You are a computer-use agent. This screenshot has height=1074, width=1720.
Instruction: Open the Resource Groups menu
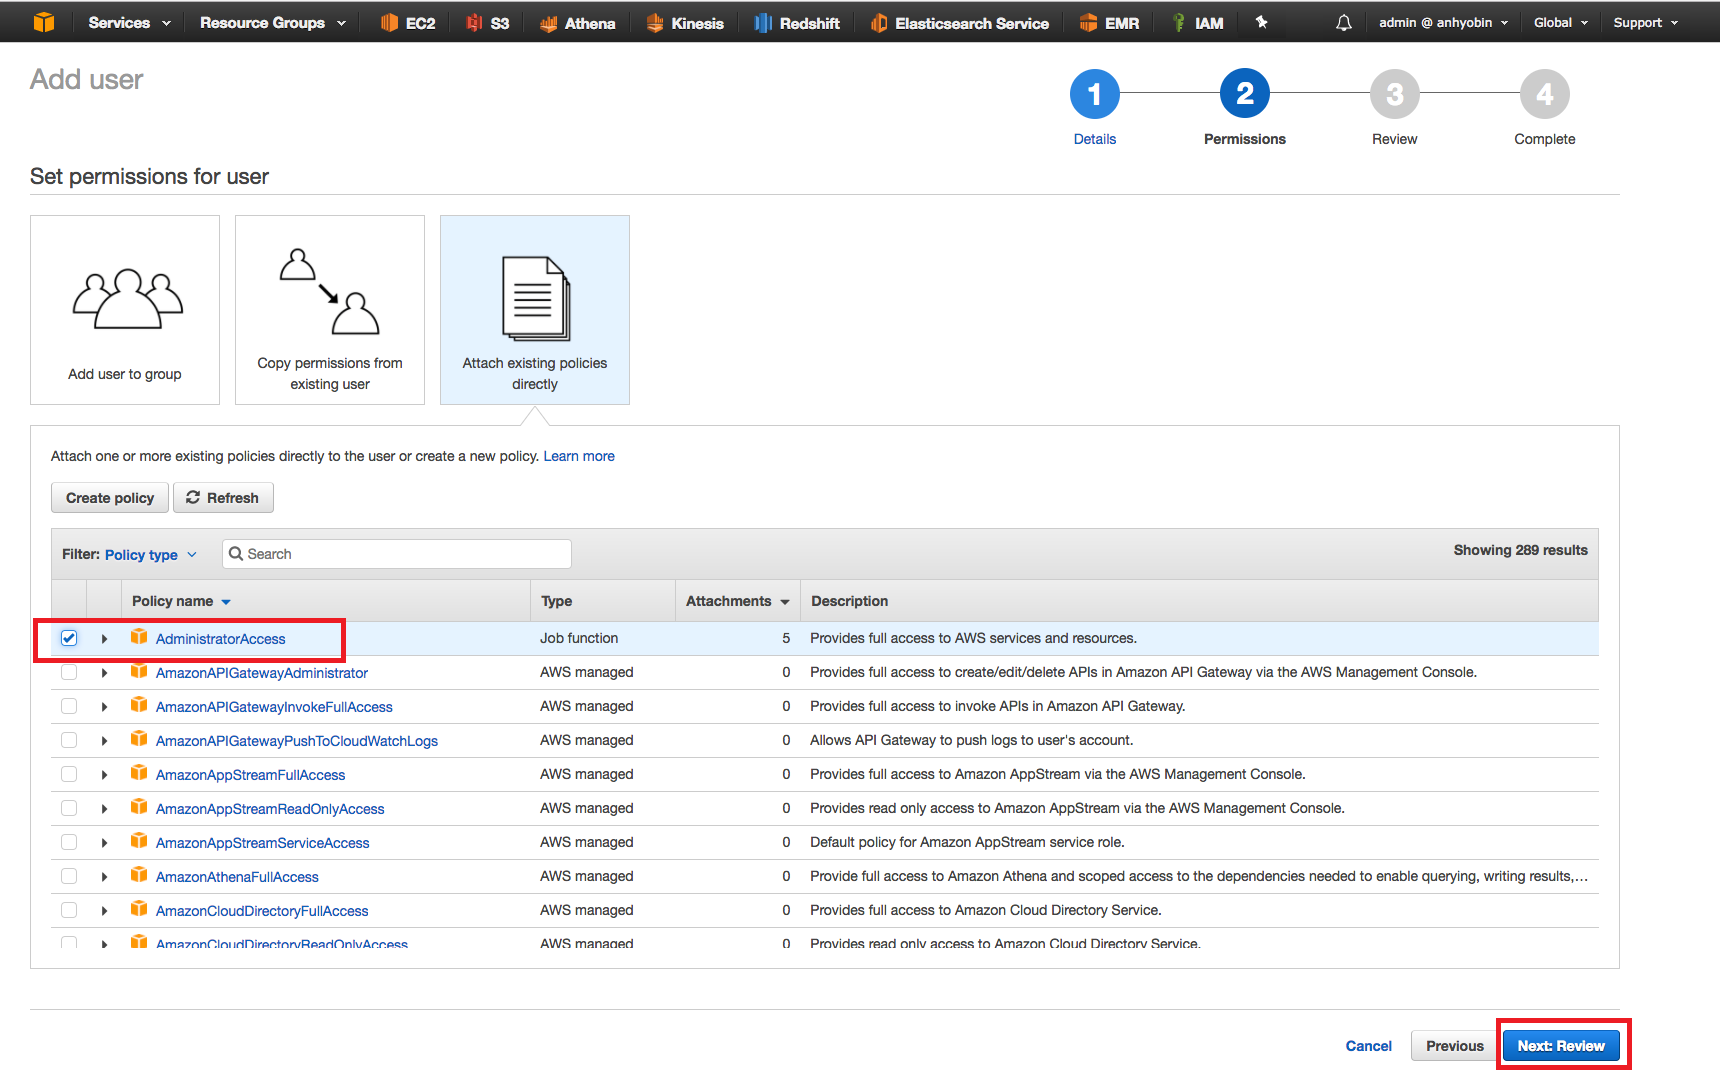272,22
